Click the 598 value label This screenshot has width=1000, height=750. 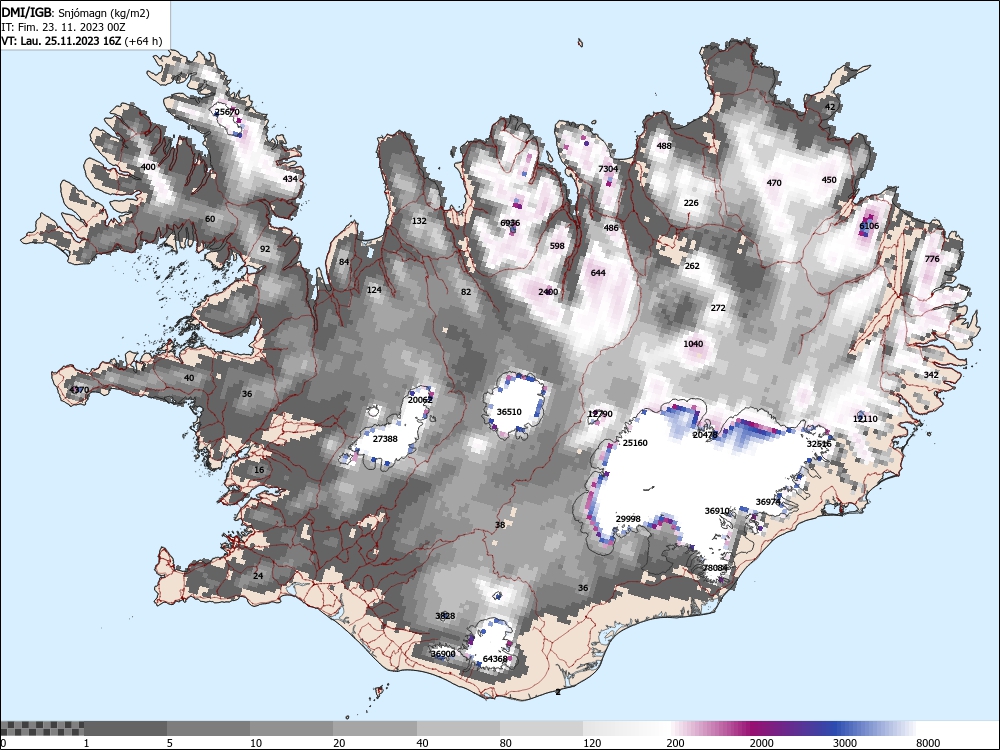click(557, 246)
